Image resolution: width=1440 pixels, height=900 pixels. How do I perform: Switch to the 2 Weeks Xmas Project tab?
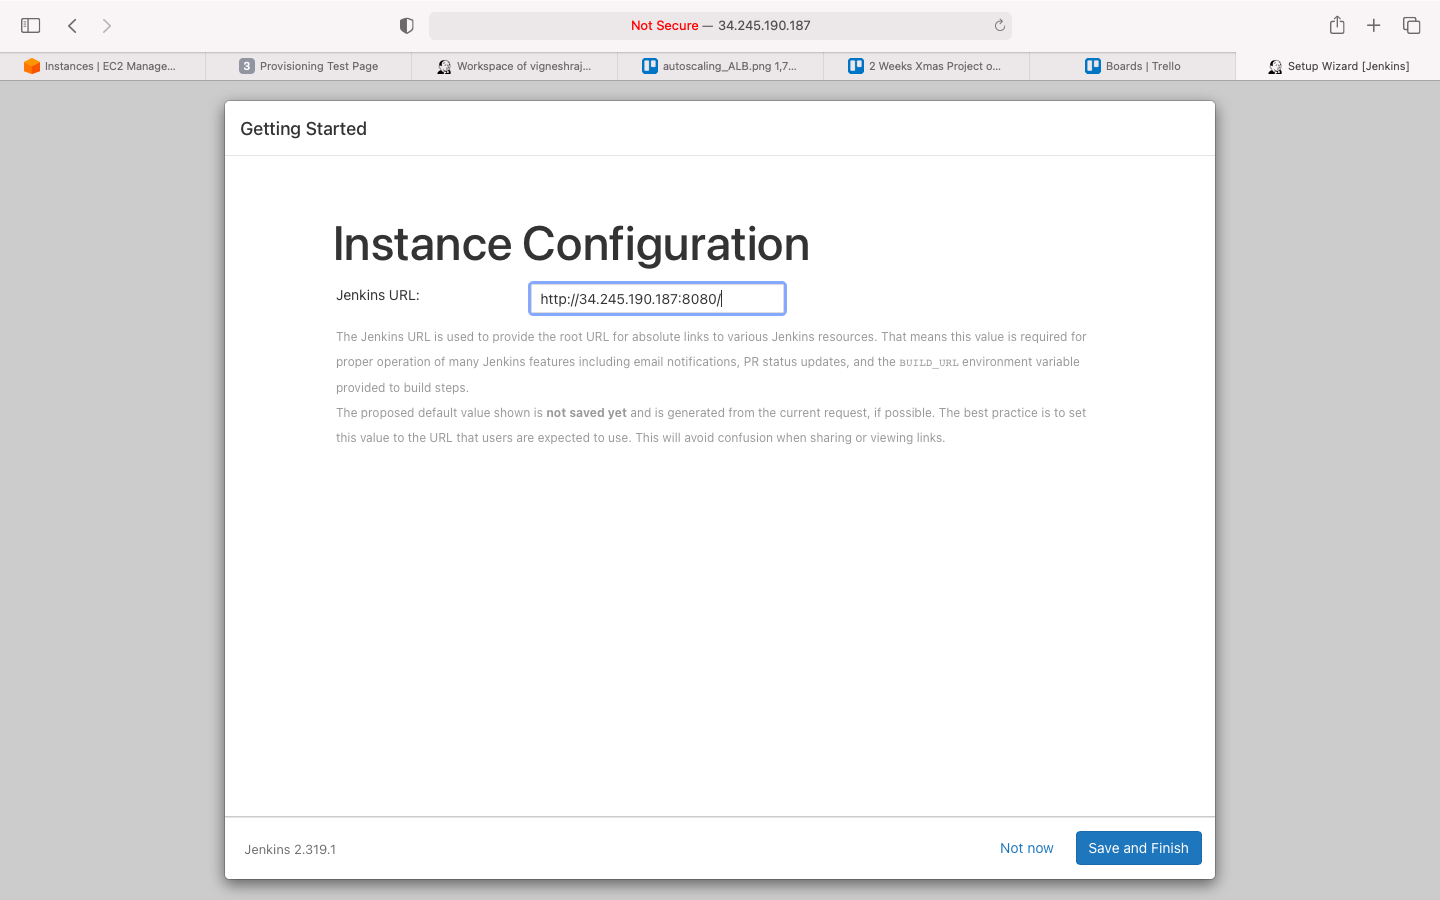click(x=927, y=66)
